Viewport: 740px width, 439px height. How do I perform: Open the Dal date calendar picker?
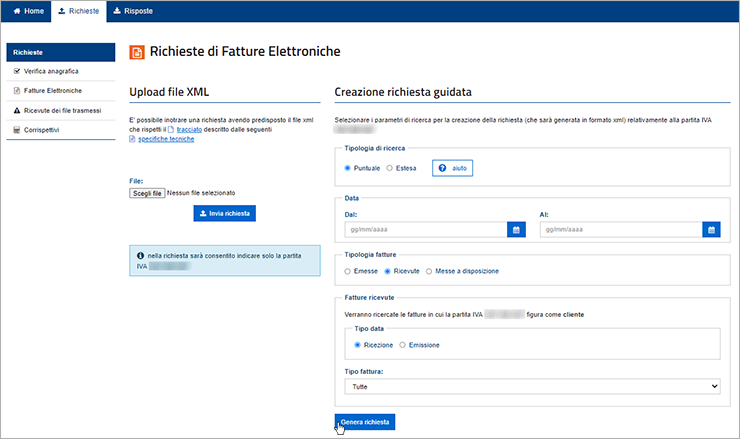tap(516, 230)
